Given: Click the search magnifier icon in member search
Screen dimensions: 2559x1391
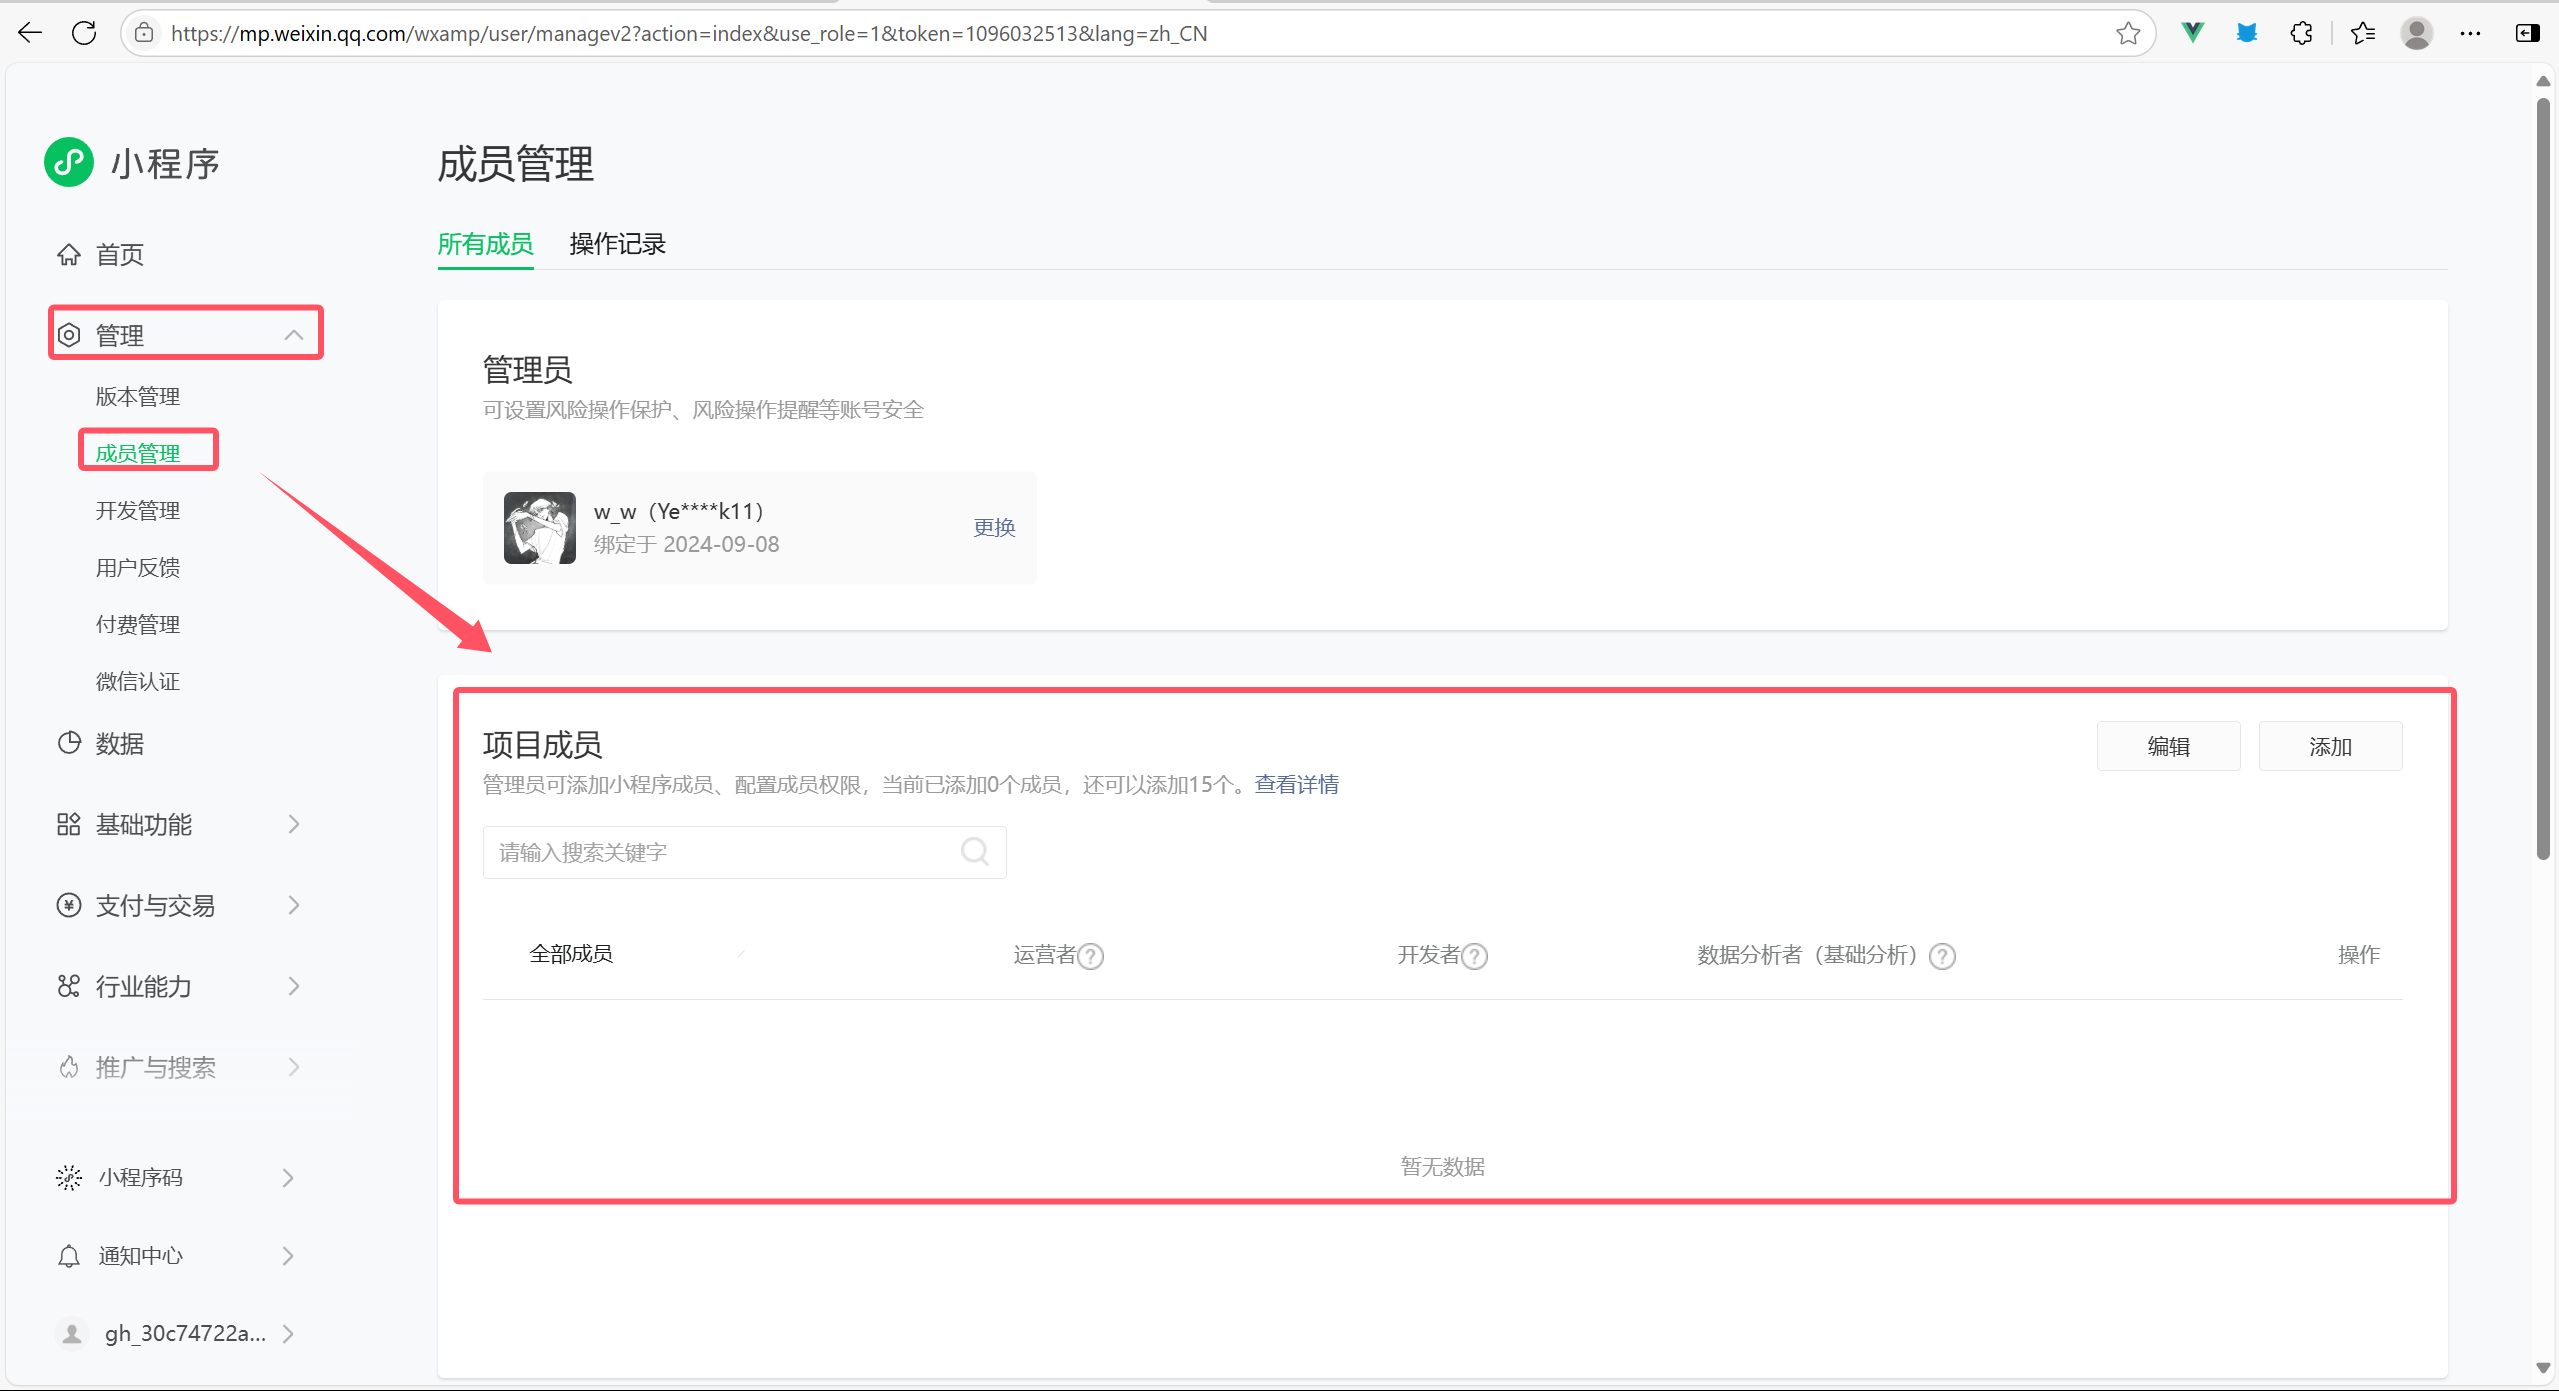Looking at the screenshot, I should [975, 851].
